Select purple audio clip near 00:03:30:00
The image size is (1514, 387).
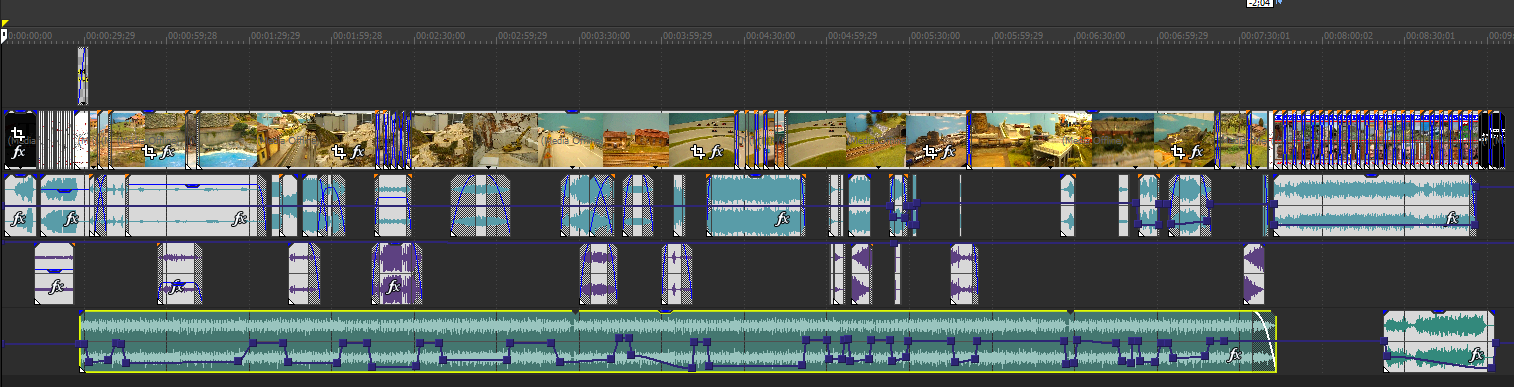click(599, 273)
